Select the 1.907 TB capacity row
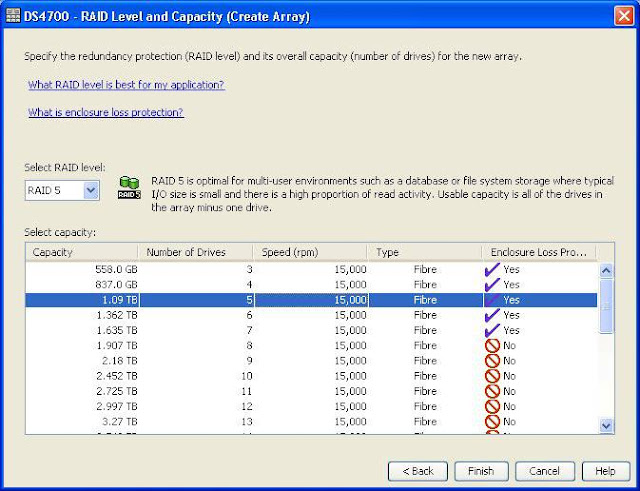640x491 pixels. click(x=311, y=346)
